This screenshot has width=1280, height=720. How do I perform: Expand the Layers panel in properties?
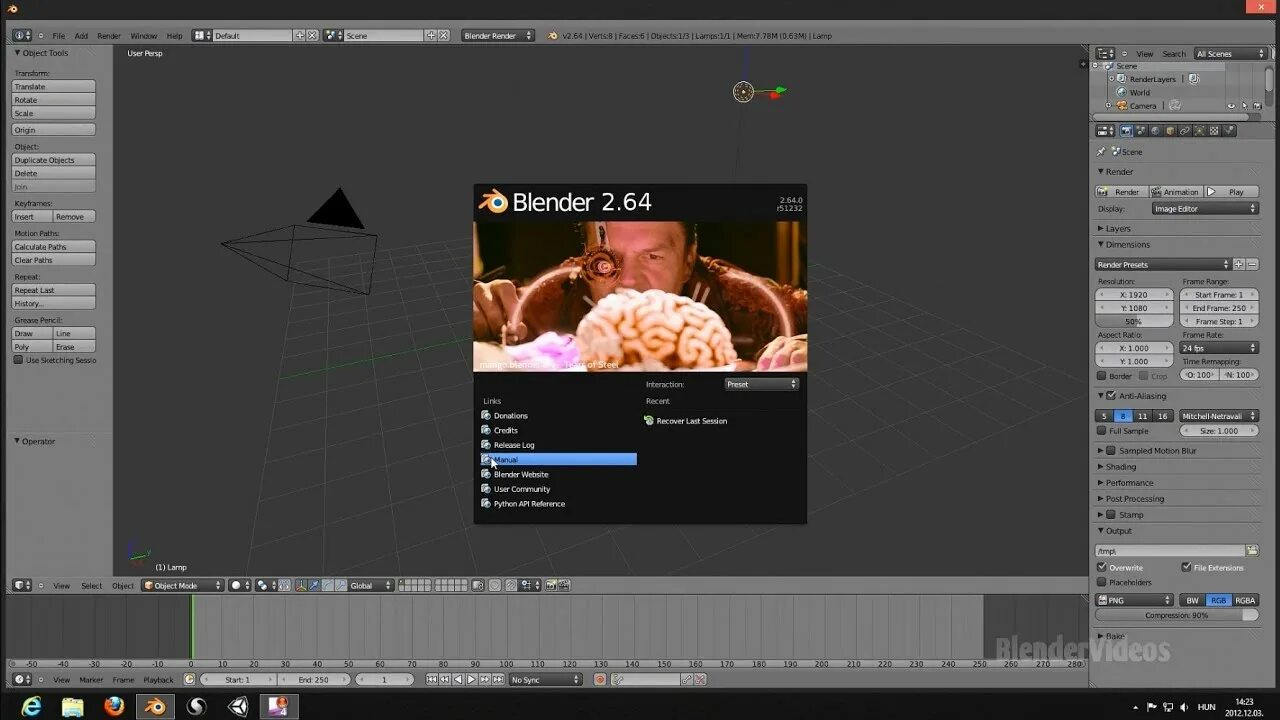click(1118, 228)
